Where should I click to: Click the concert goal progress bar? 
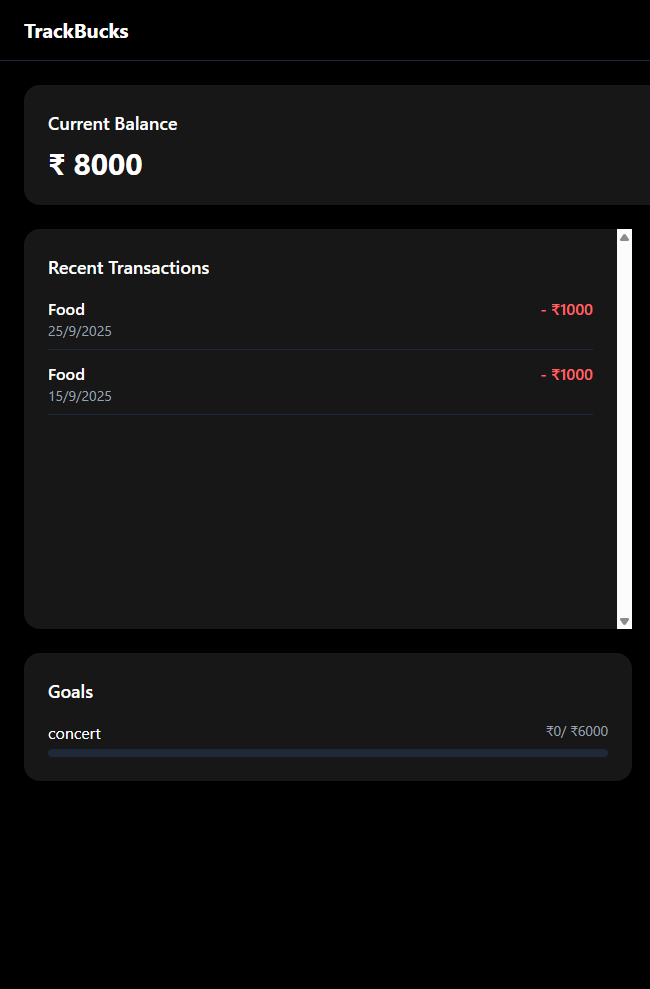pos(328,753)
